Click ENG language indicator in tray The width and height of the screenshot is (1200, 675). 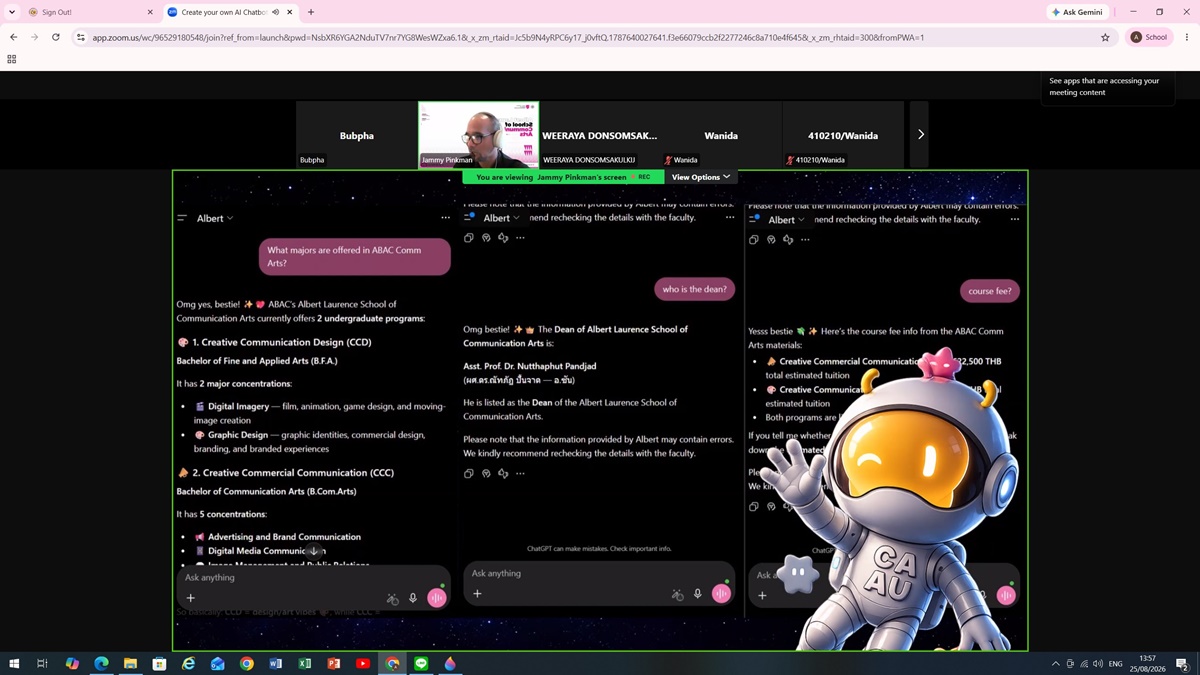click(x=1115, y=663)
